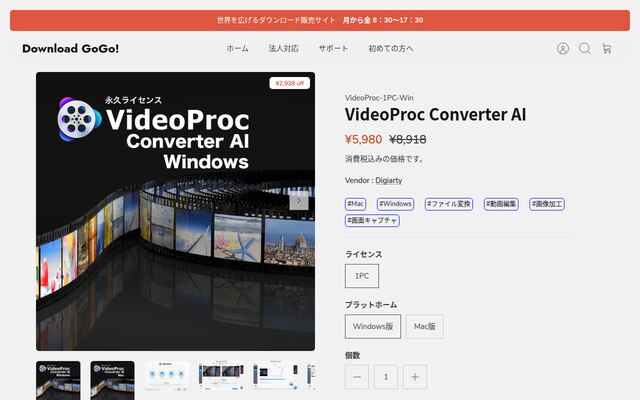Click the 消費税込みの価格です note
Viewport: 640px width, 400px height.
(x=384, y=159)
